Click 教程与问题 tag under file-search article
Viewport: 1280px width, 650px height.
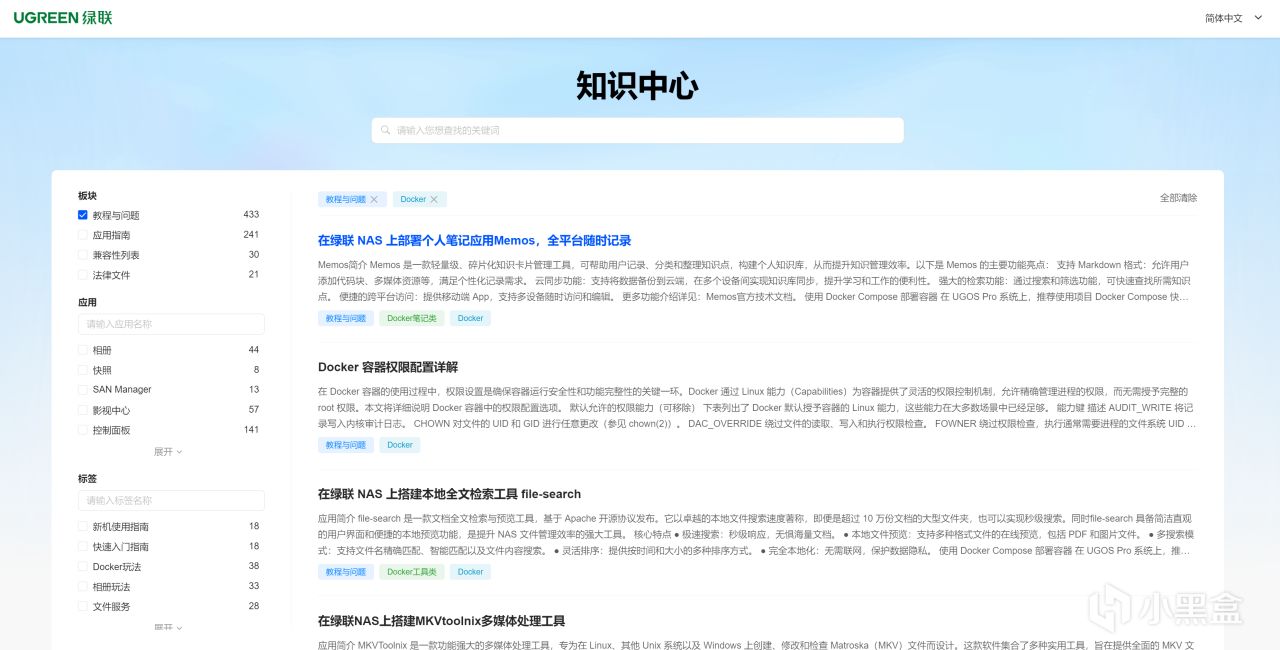pos(346,572)
